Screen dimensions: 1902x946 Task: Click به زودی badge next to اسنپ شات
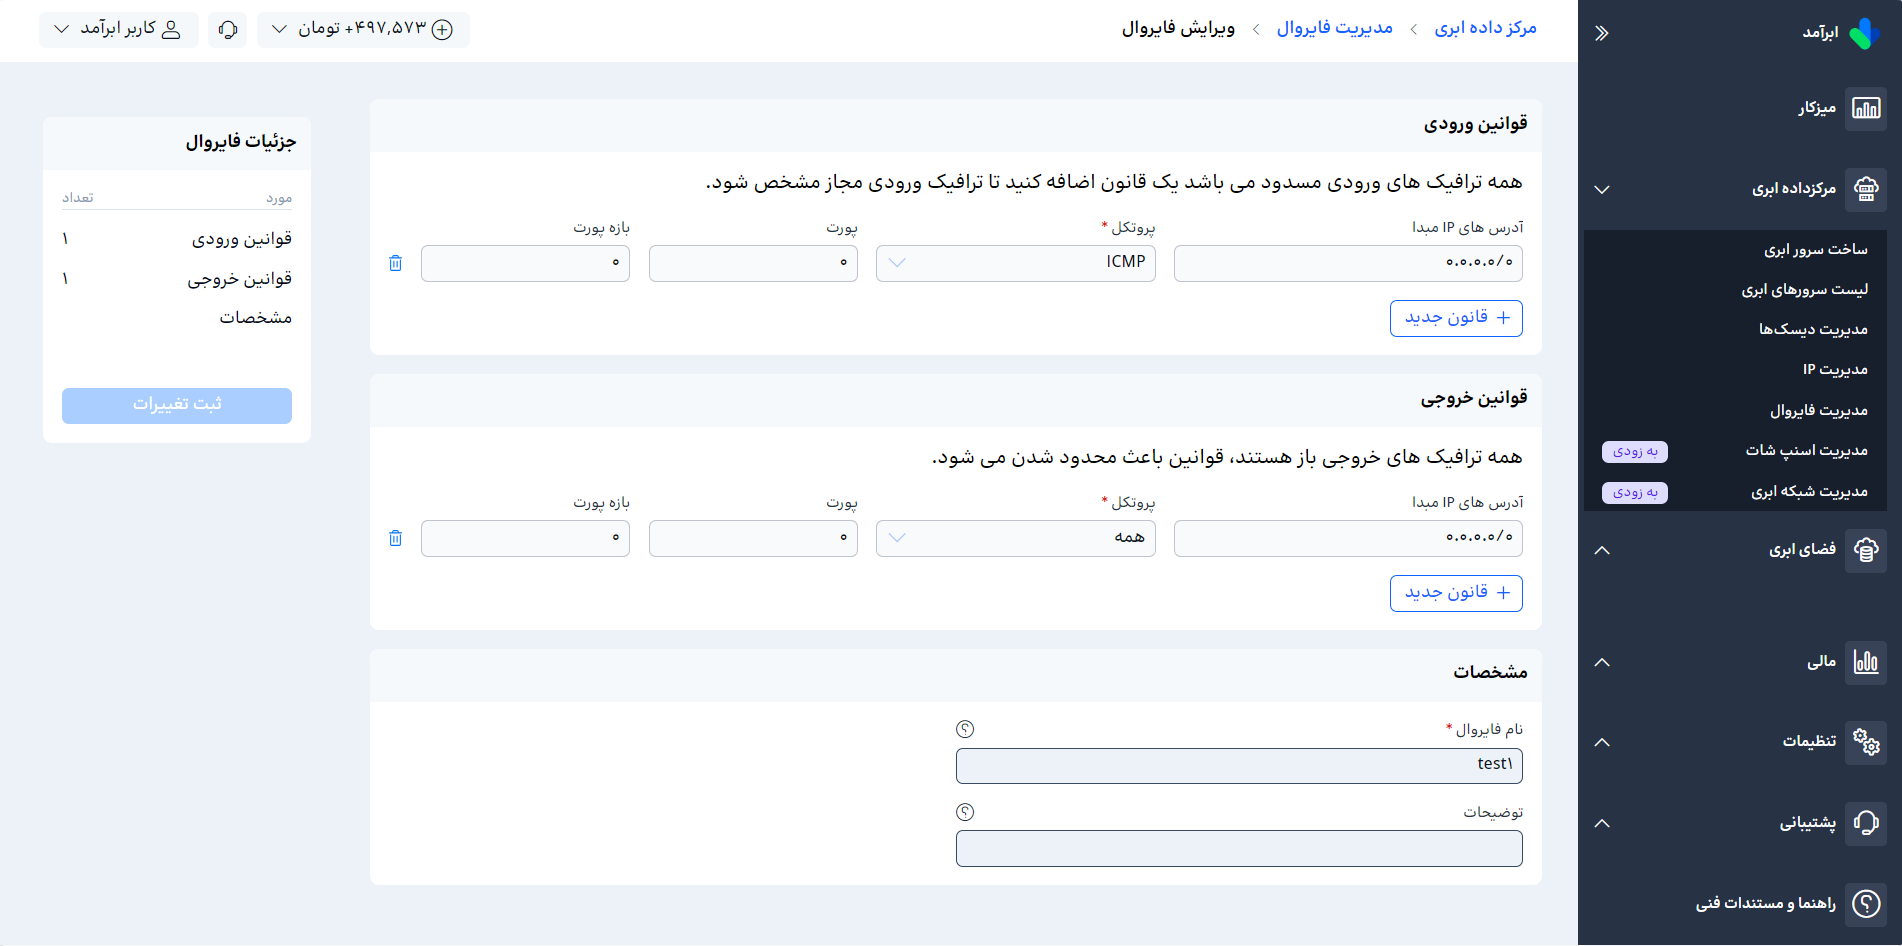(x=1635, y=451)
